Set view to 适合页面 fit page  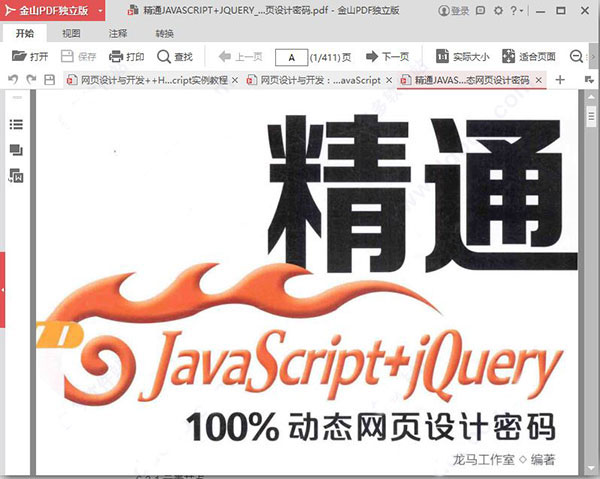529,57
